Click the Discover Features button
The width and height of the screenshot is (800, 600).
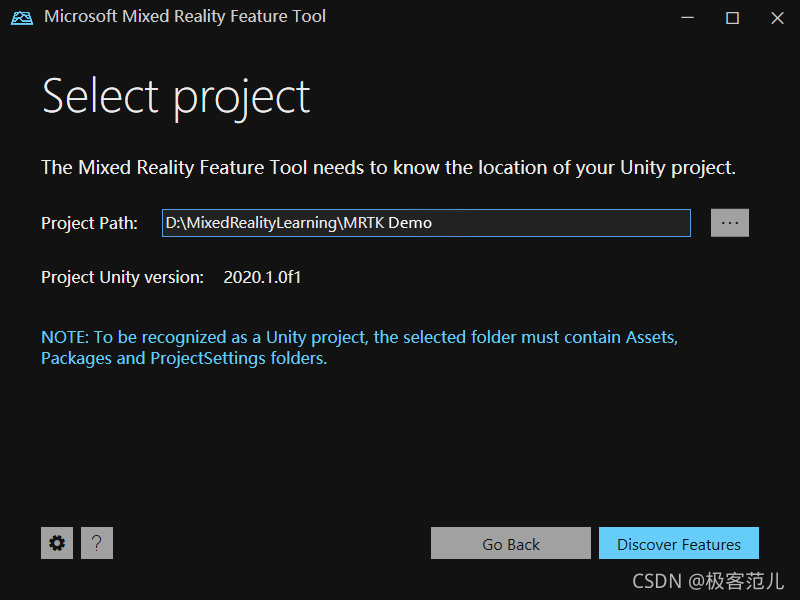679,543
